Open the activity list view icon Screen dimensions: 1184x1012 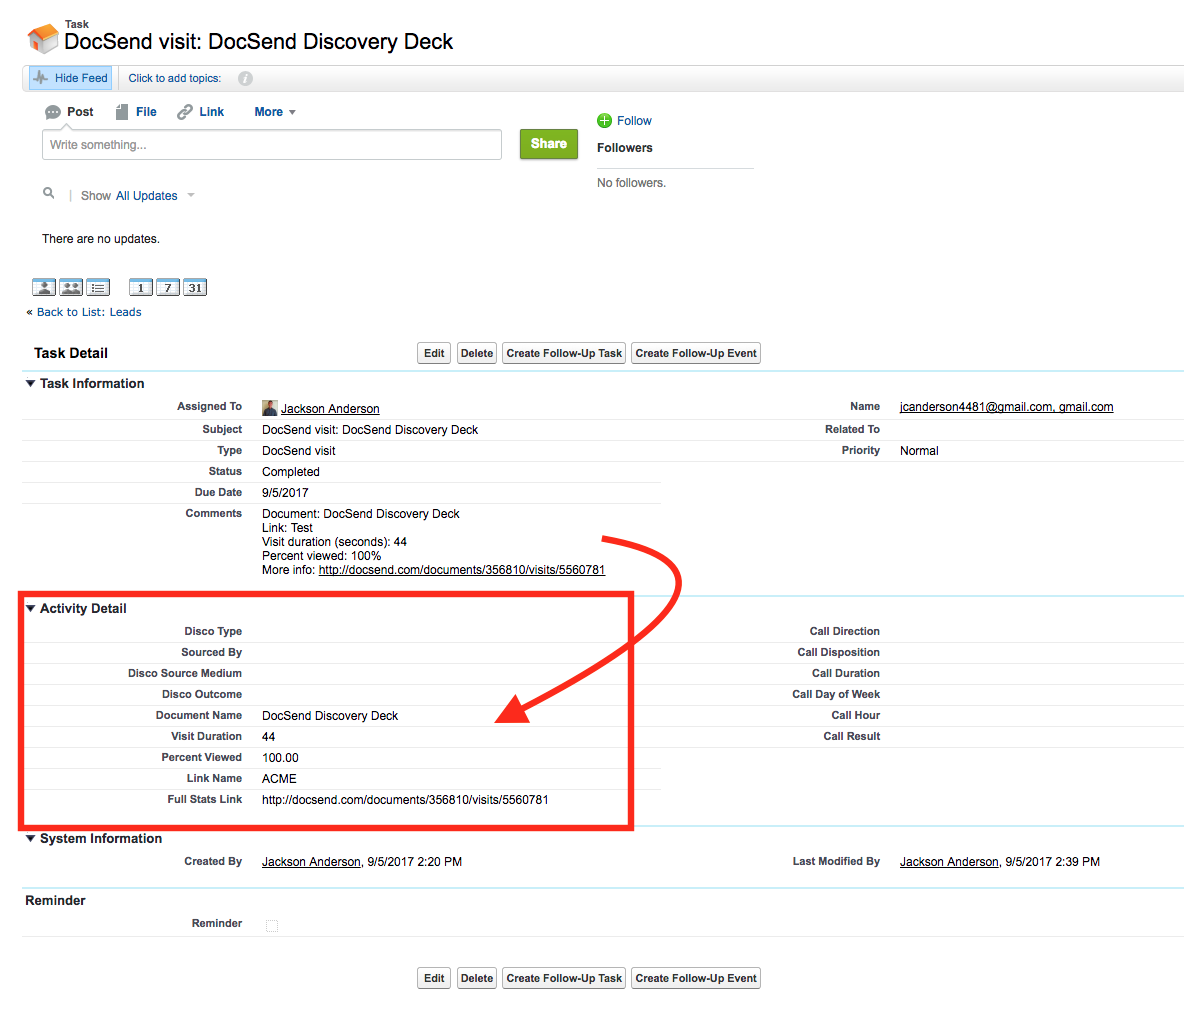(x=98, y=288)
